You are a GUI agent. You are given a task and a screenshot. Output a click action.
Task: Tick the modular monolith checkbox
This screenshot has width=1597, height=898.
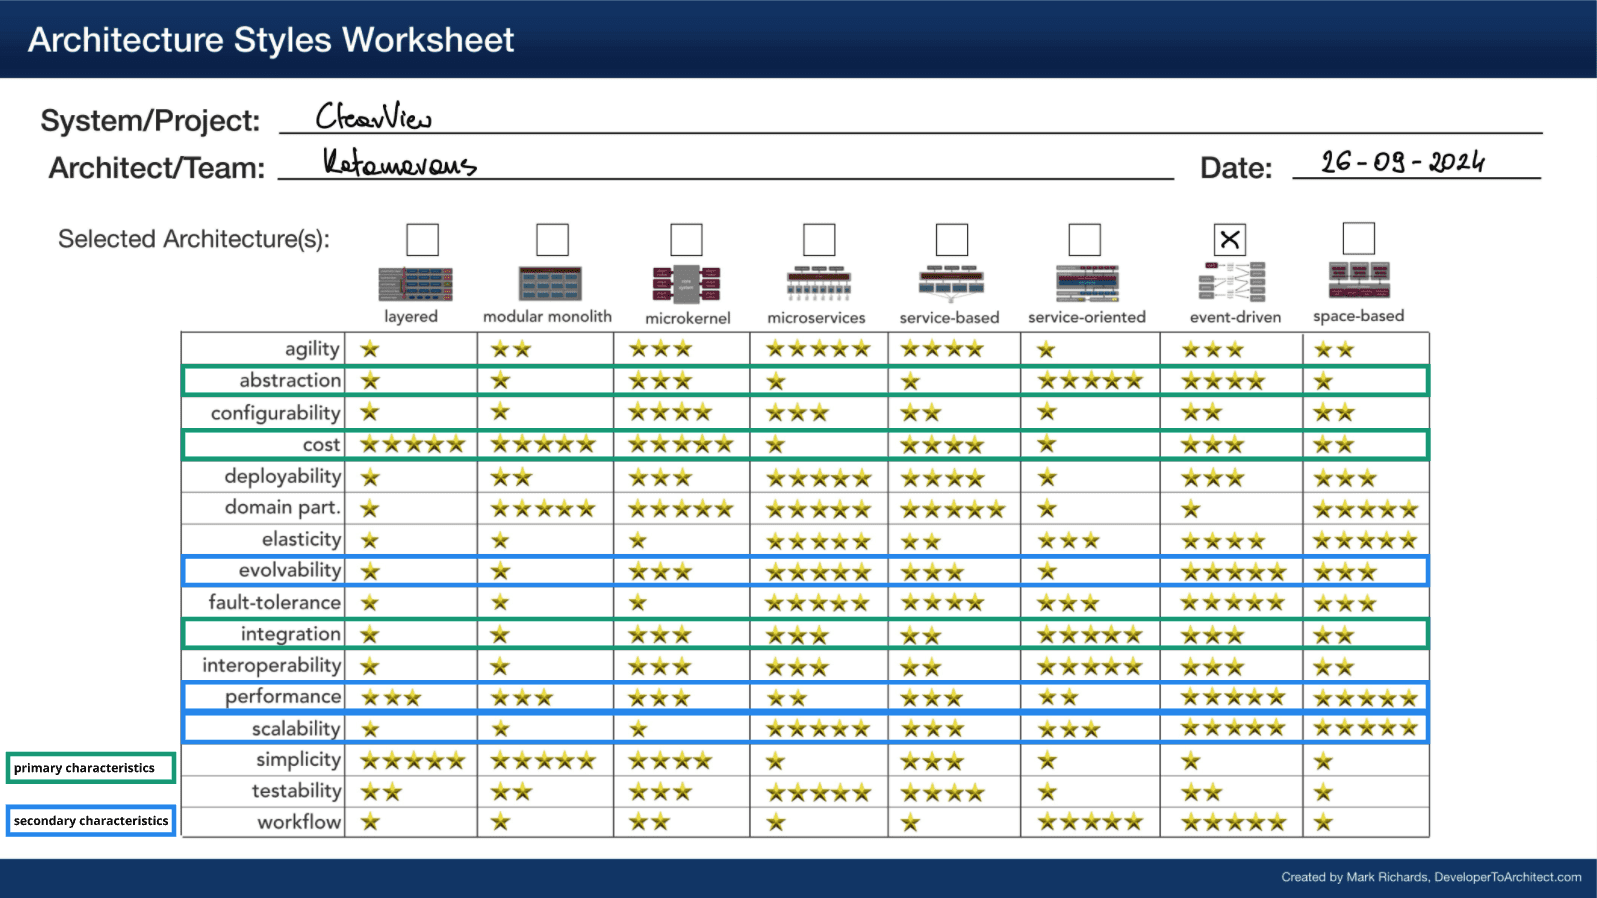[x=552, y=240]
